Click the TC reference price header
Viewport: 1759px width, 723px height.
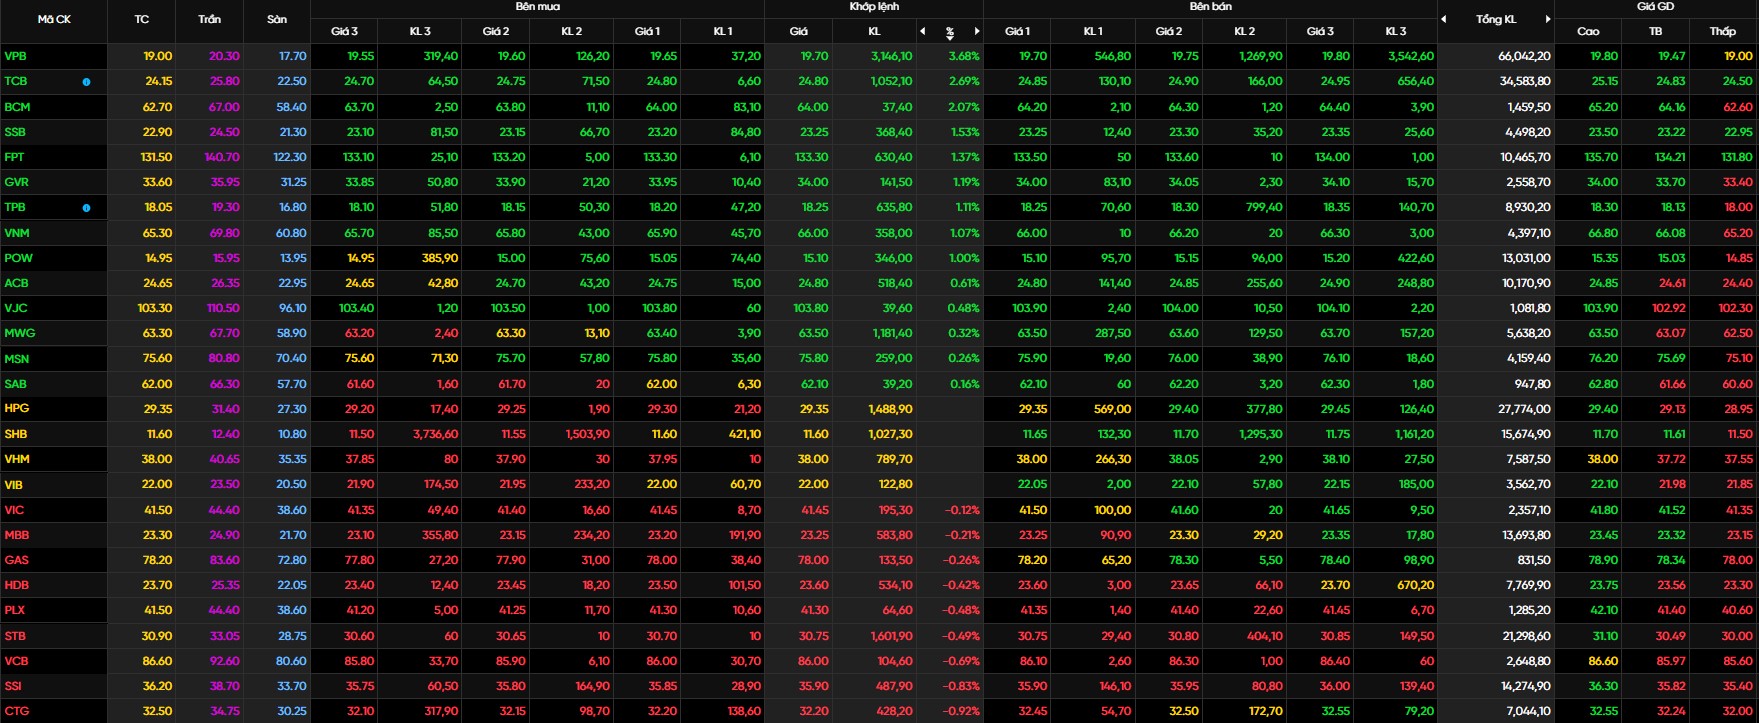[141, 19]
